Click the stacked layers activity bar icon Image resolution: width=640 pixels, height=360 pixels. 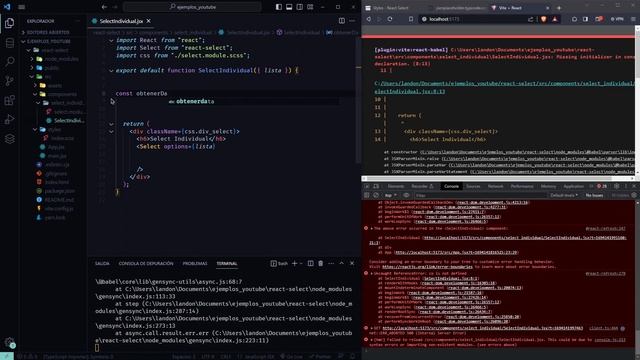pos(9,139)
